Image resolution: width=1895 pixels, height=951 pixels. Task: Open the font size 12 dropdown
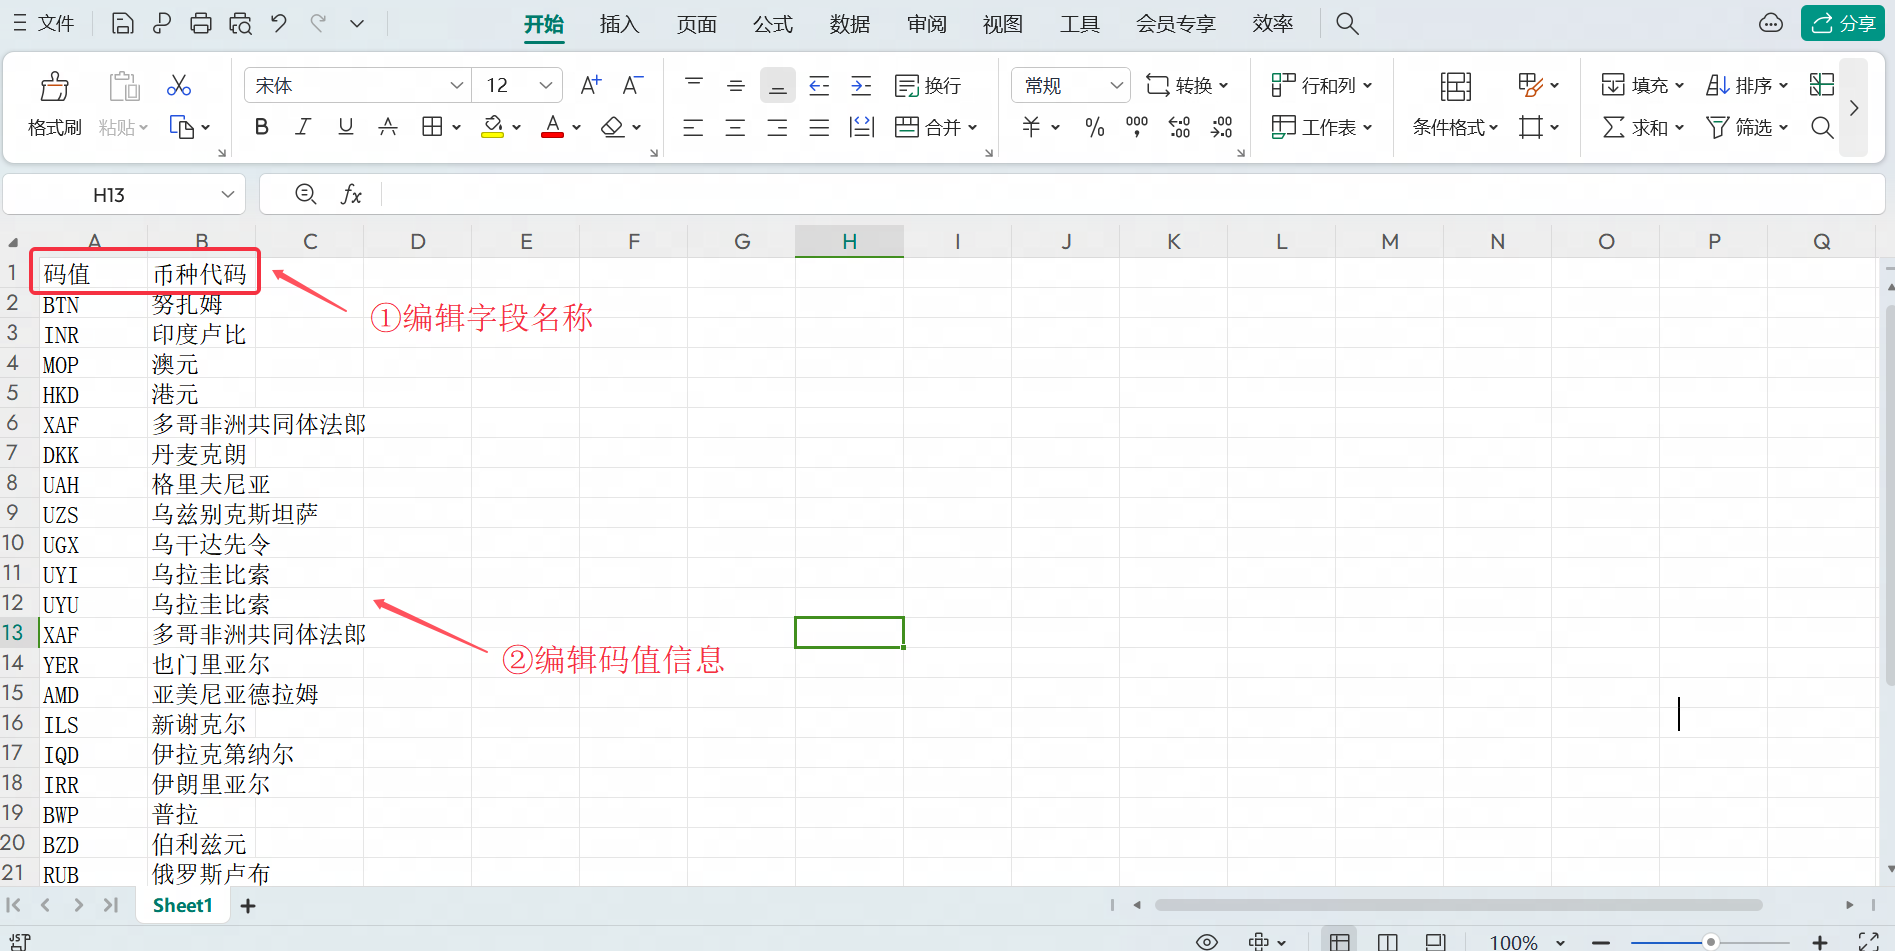[546, 86]
